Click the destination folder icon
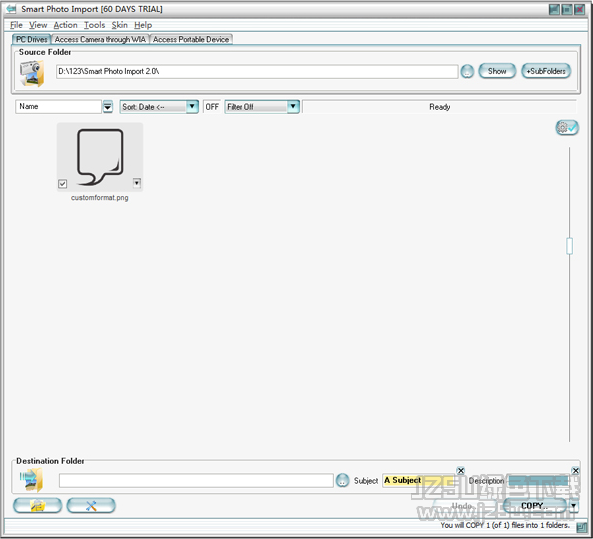Screen dimensions: 593x539 (x=31, y=480)
